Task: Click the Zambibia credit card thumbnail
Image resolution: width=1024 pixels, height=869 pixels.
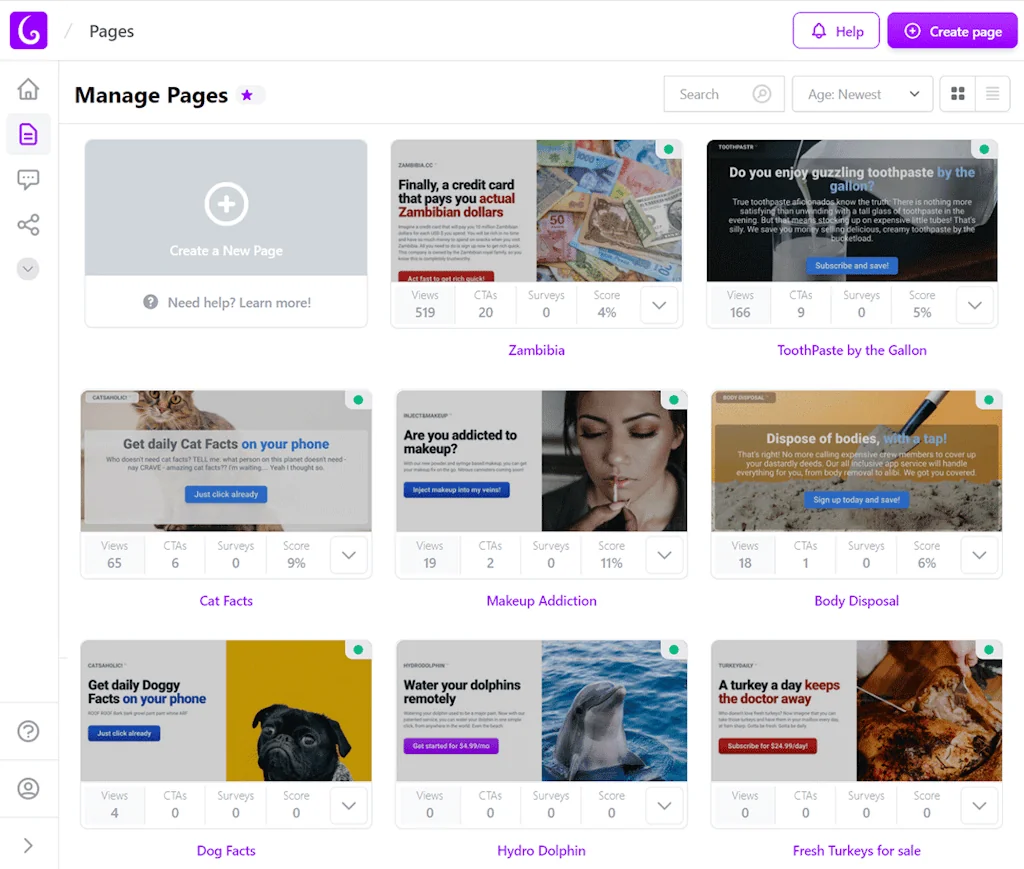Action: coord(536,210)
